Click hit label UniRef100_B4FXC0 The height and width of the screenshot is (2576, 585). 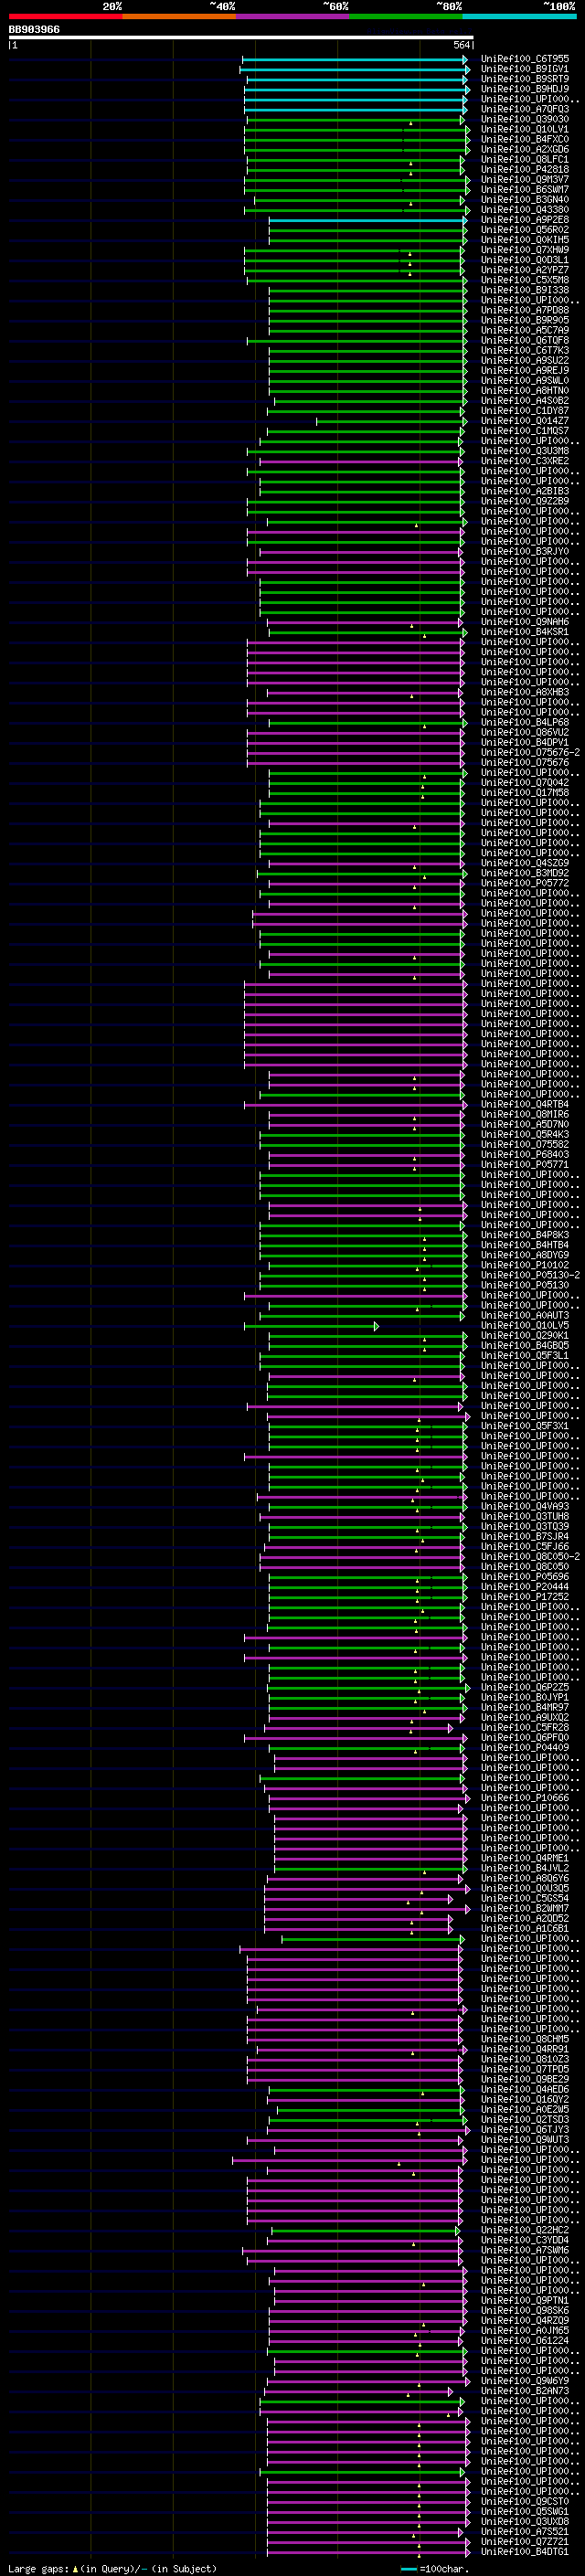(x=525, y=139)
